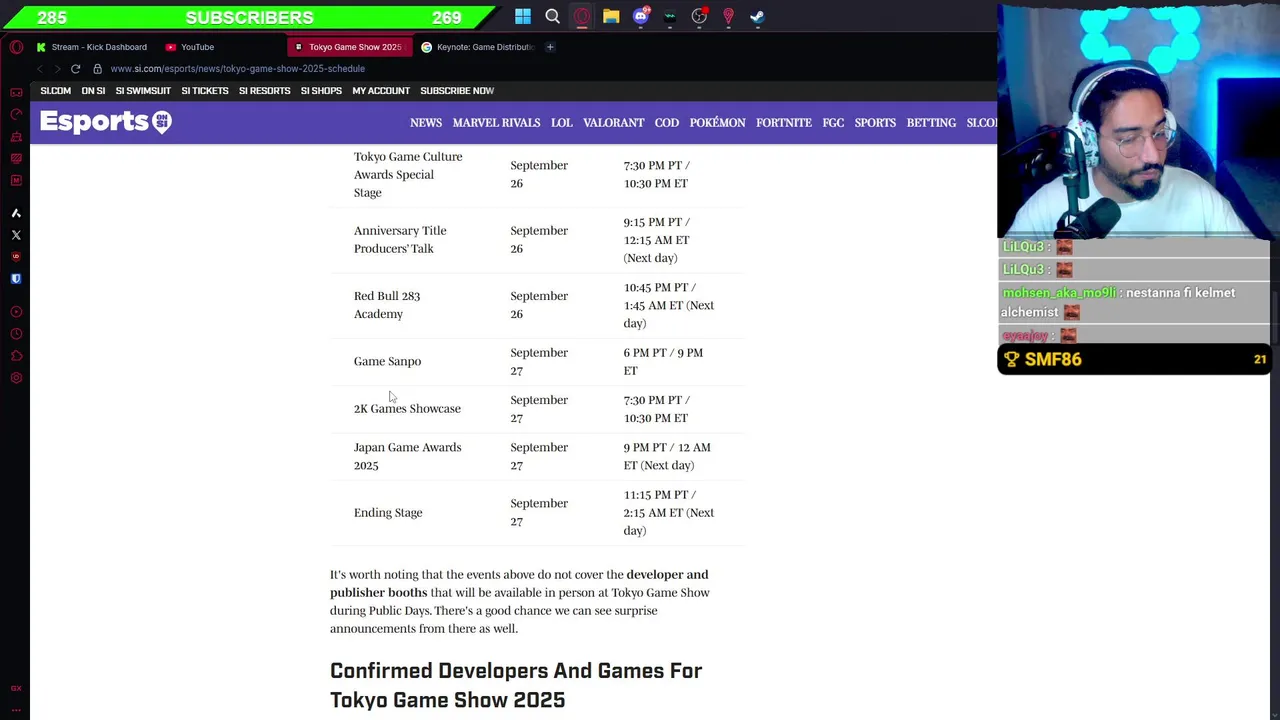Open File Explorer from the taskbar

611,17
